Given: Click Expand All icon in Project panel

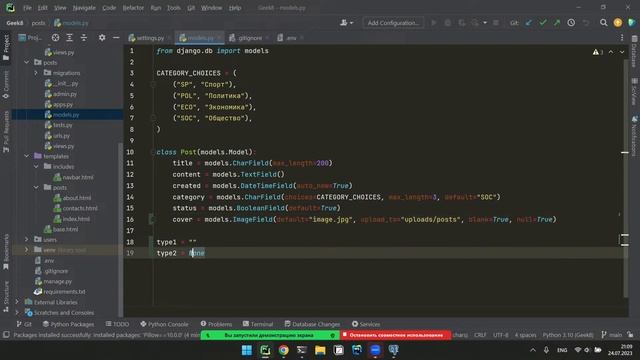Looking at the screenshot, I should tap(69, 38).
